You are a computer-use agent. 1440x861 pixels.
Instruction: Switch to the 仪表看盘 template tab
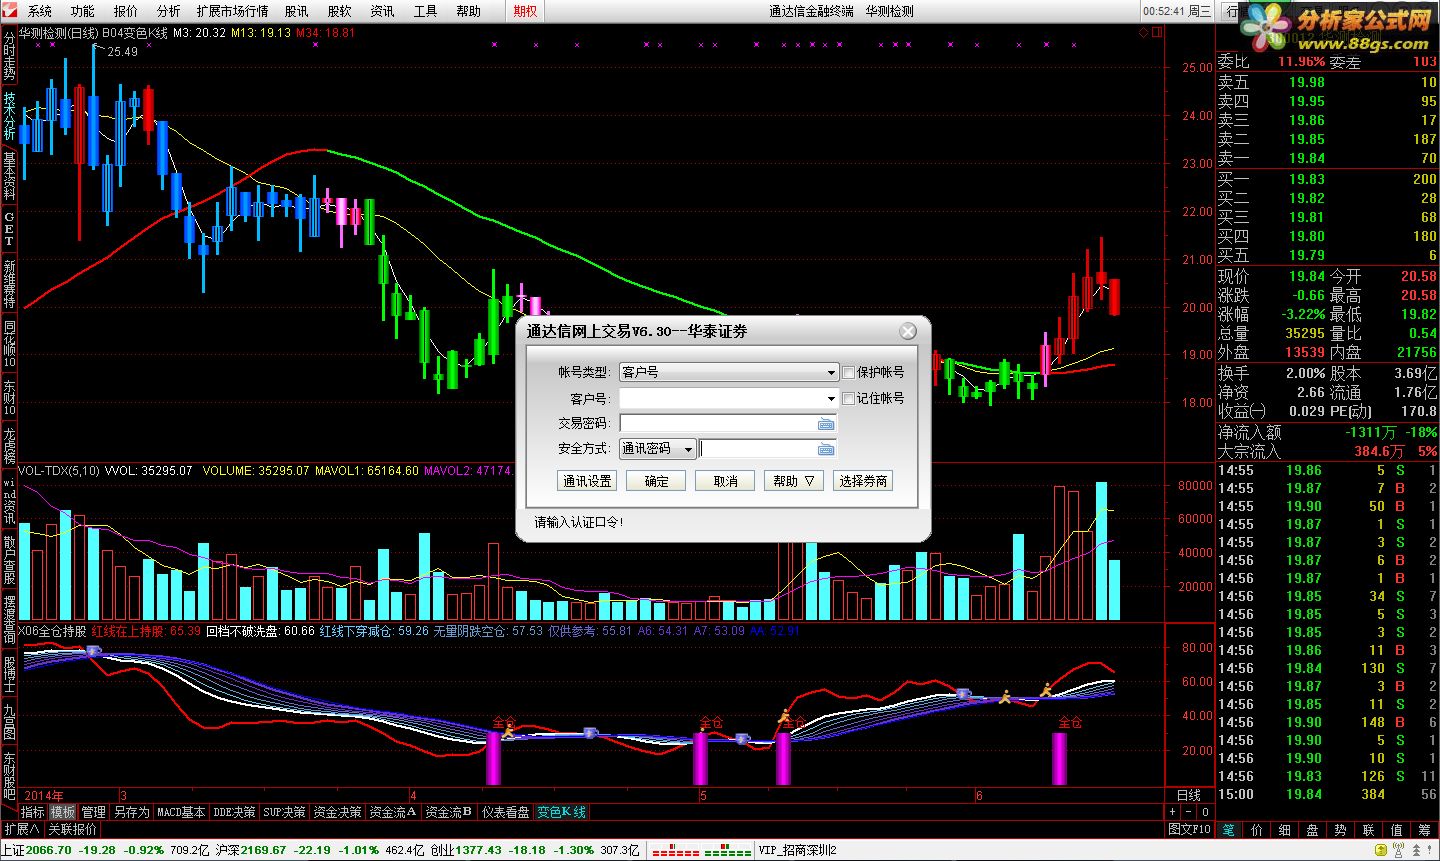click(506, 812)
